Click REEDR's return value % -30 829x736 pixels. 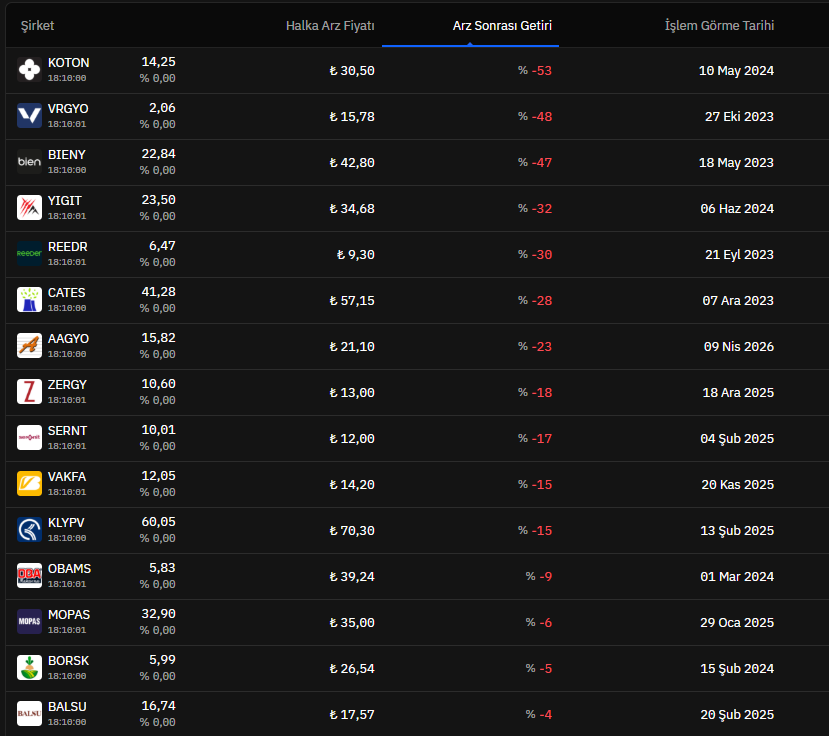tap(535, 254)
